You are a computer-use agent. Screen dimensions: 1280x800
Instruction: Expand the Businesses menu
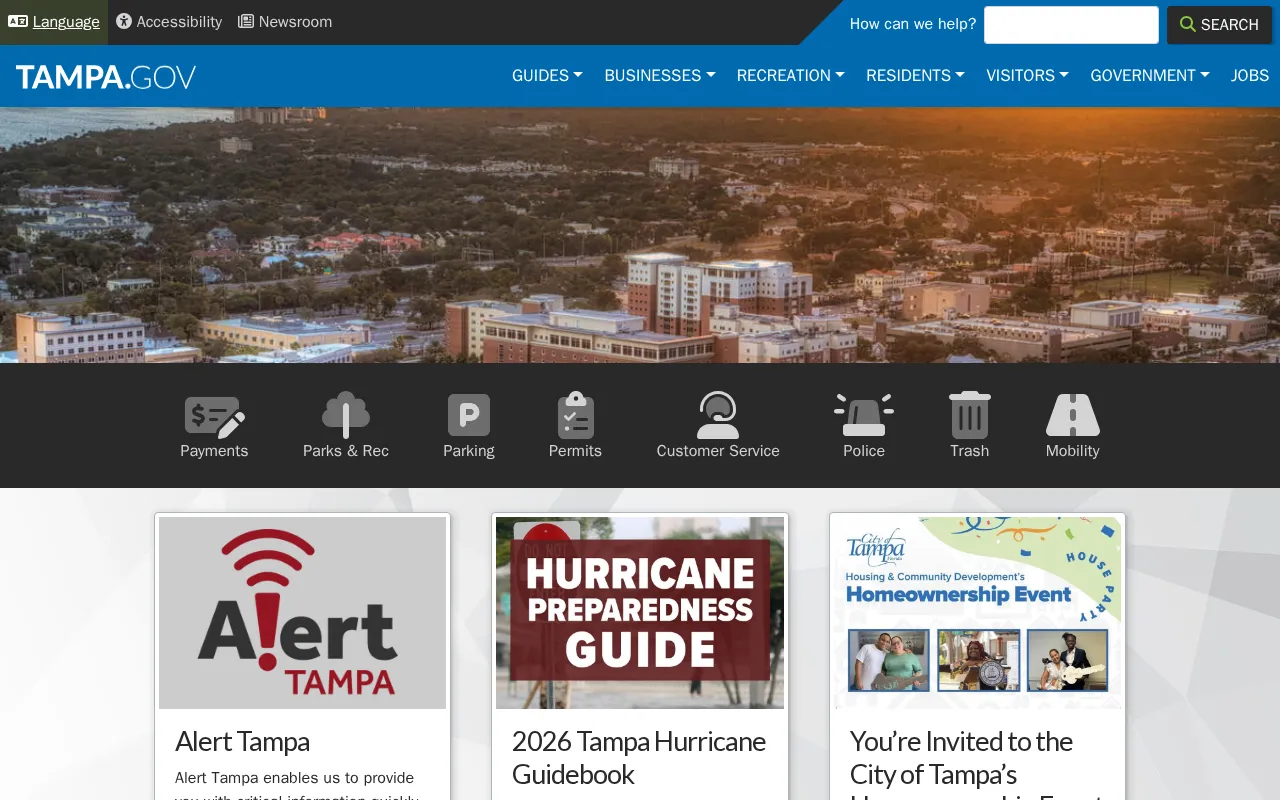(660, 75)
